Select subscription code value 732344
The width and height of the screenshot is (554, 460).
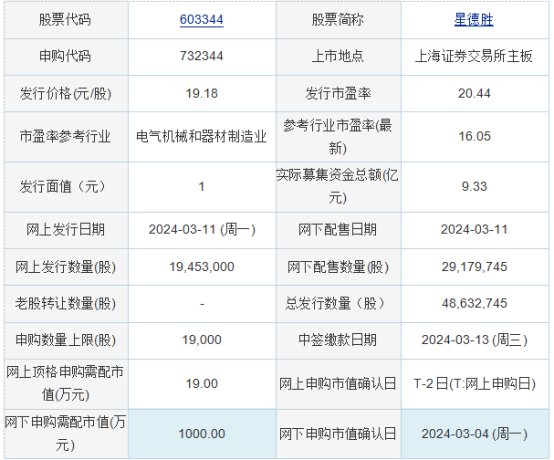[201, 56]
